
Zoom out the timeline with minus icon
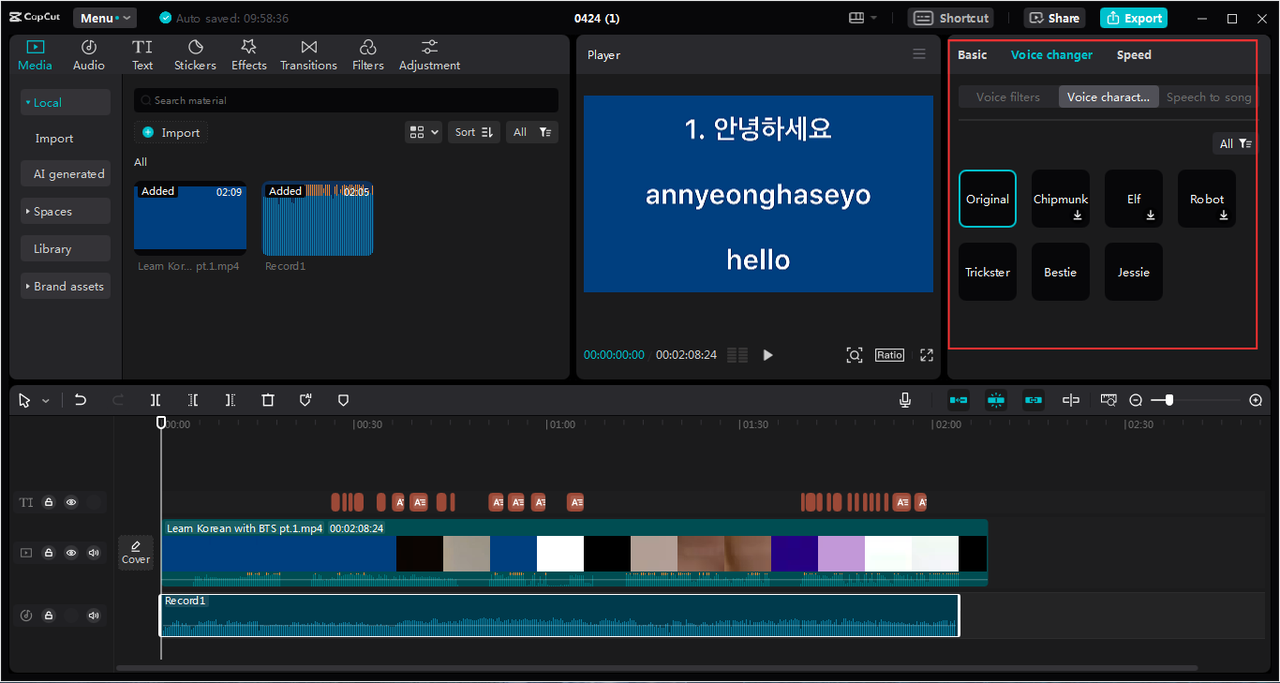1136,400
